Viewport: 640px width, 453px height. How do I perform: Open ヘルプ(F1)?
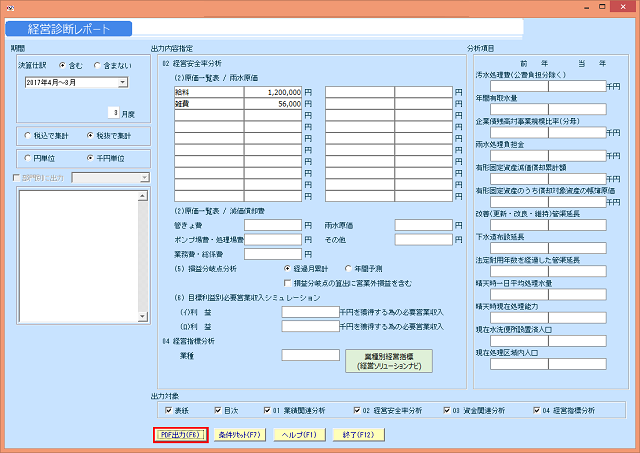[299, 435]
